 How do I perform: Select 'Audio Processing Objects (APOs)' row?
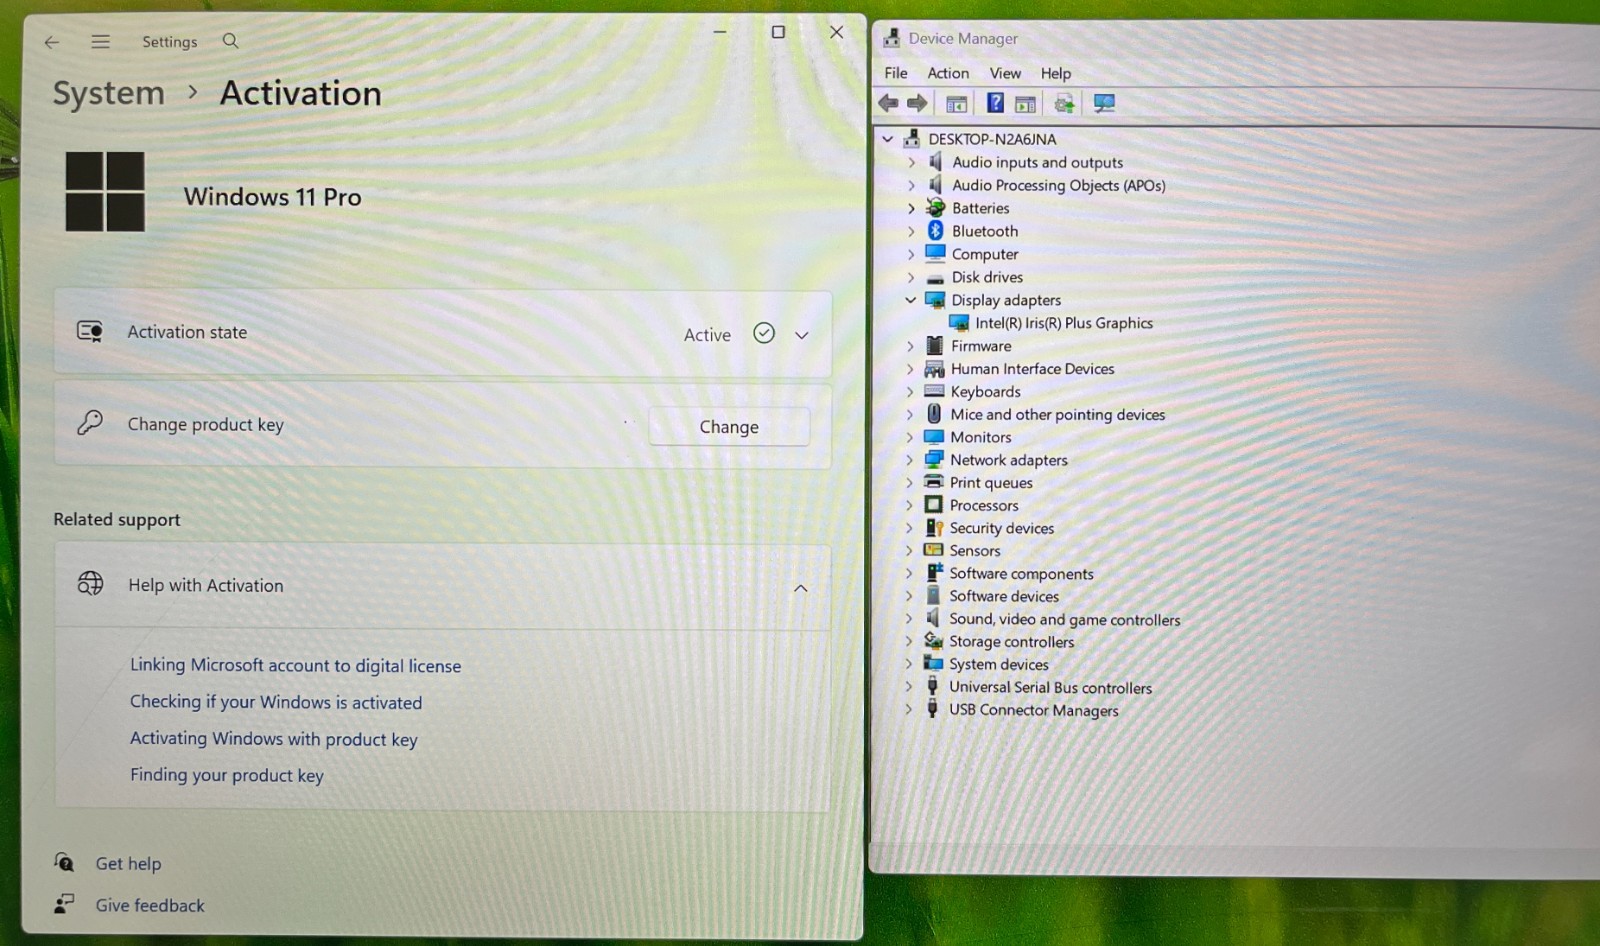[x=1059, y=185]
